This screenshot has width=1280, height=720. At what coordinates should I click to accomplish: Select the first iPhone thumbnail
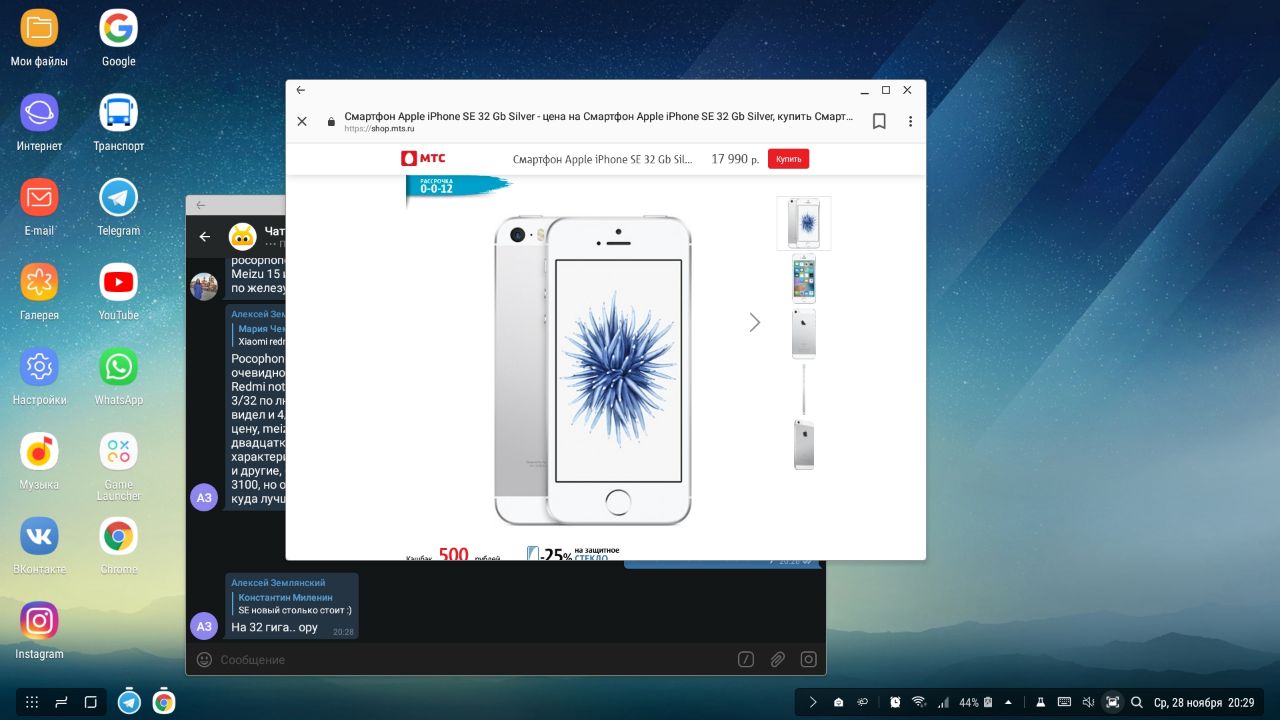(x=804, y=223)
